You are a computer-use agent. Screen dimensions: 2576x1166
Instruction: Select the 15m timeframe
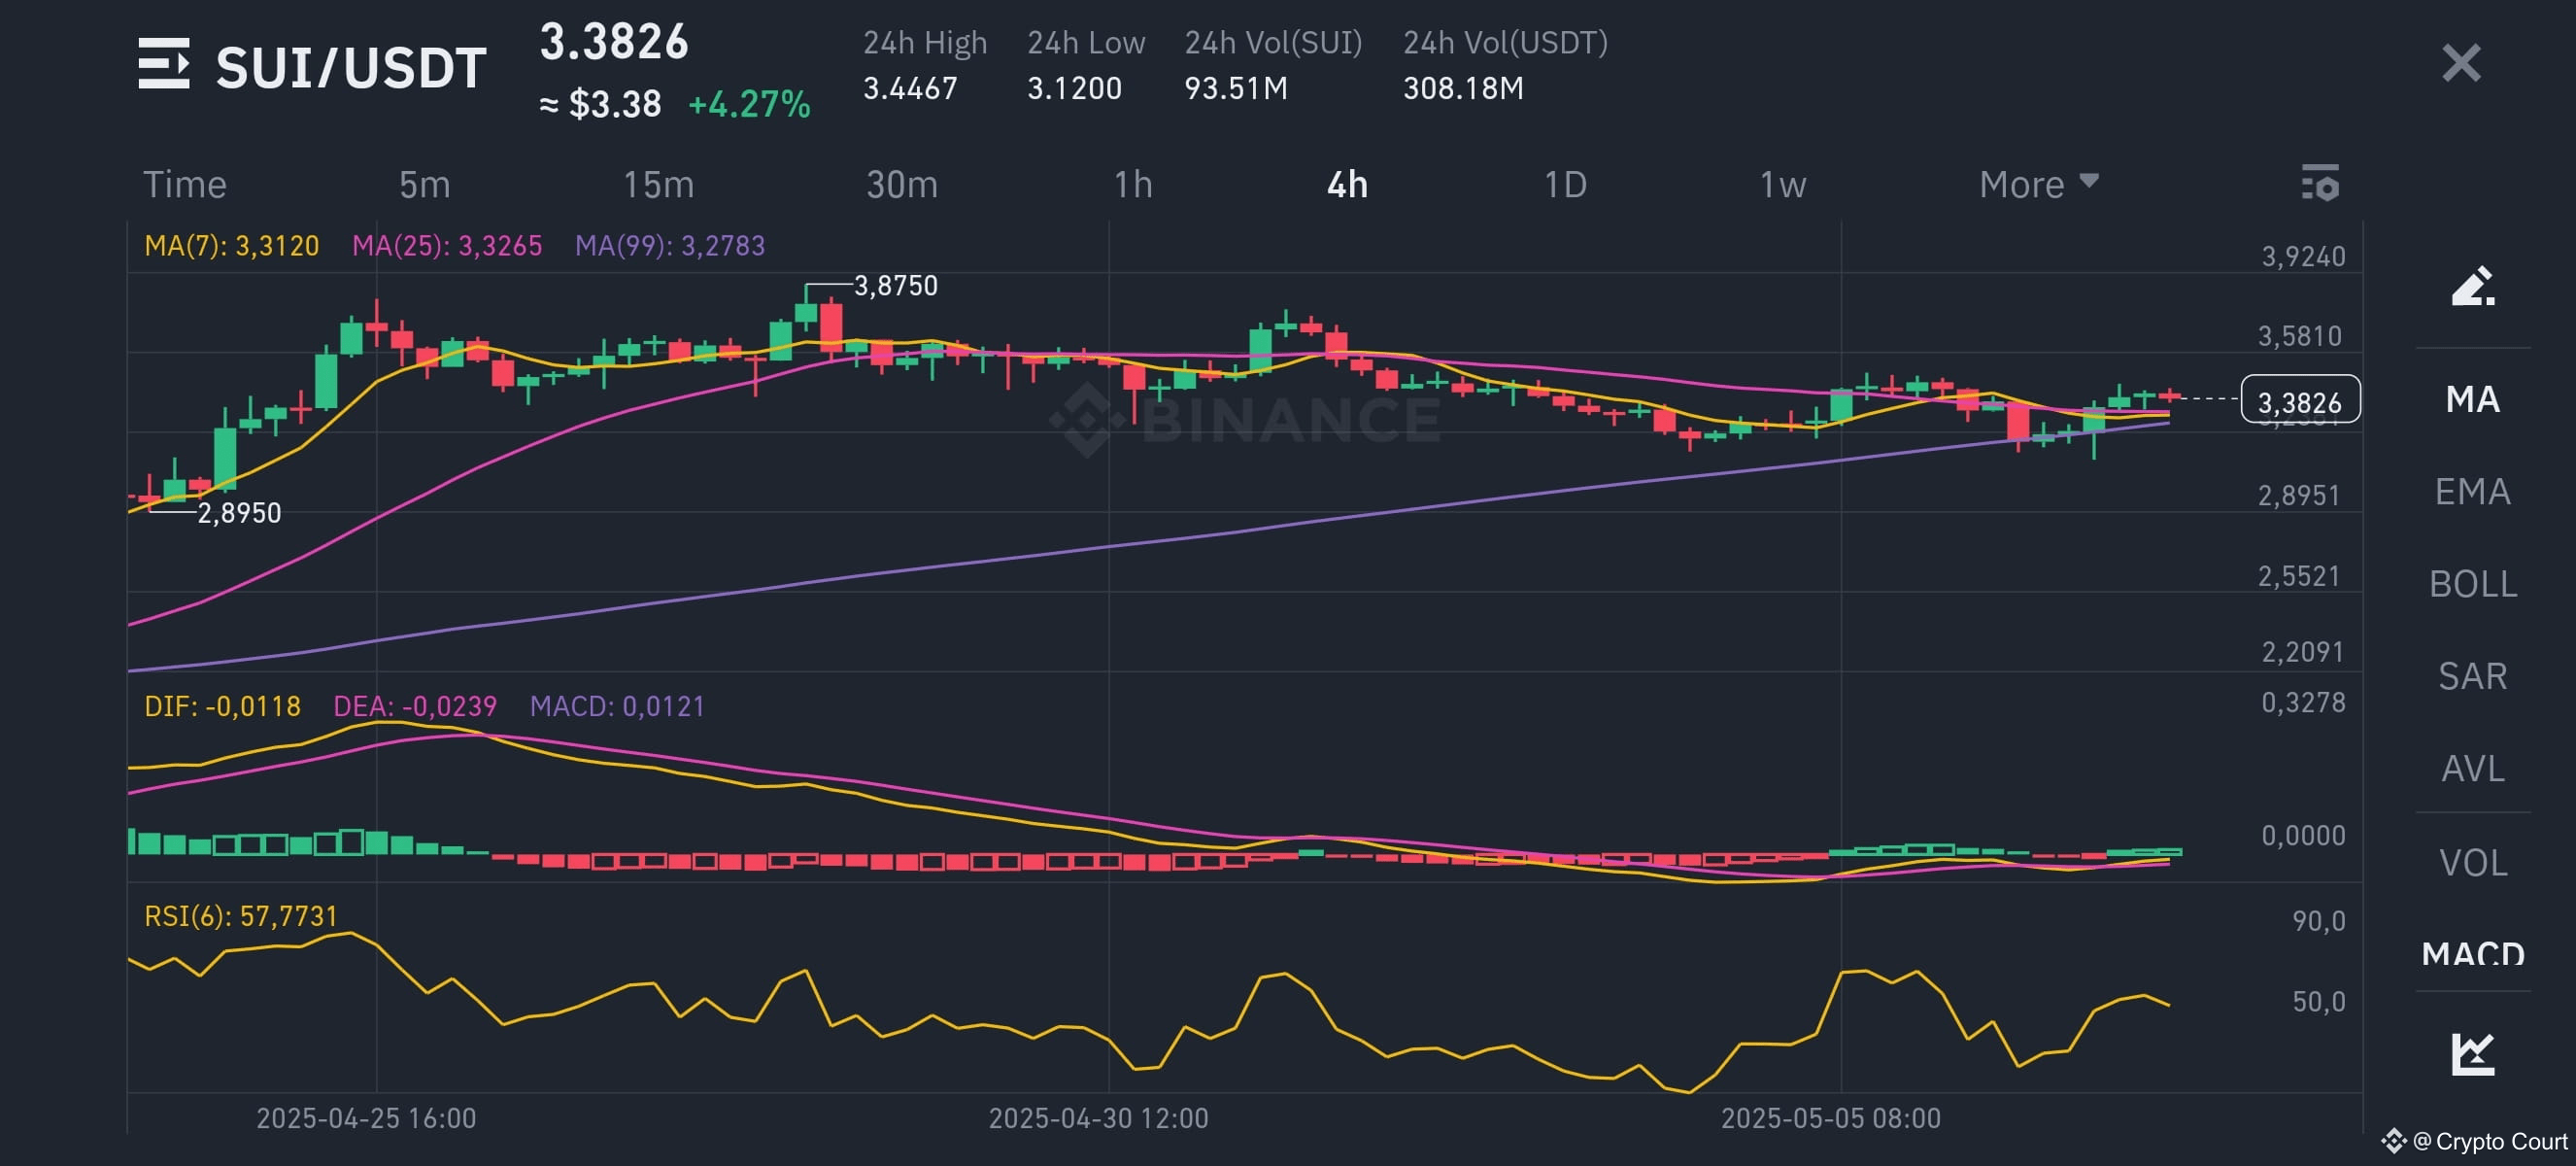tap(659, 184)
